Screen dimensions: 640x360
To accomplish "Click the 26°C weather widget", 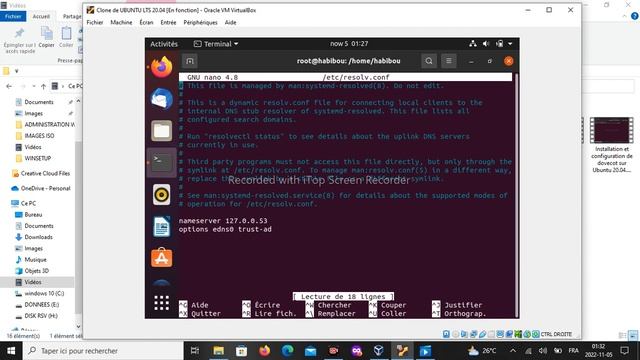I will (x=483, y=351).
